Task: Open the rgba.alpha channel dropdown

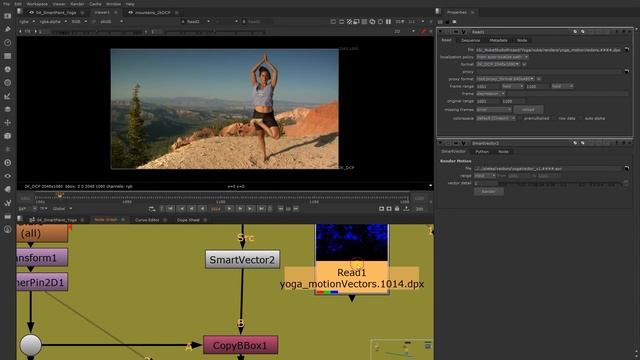Action: (x=53, y=22)
